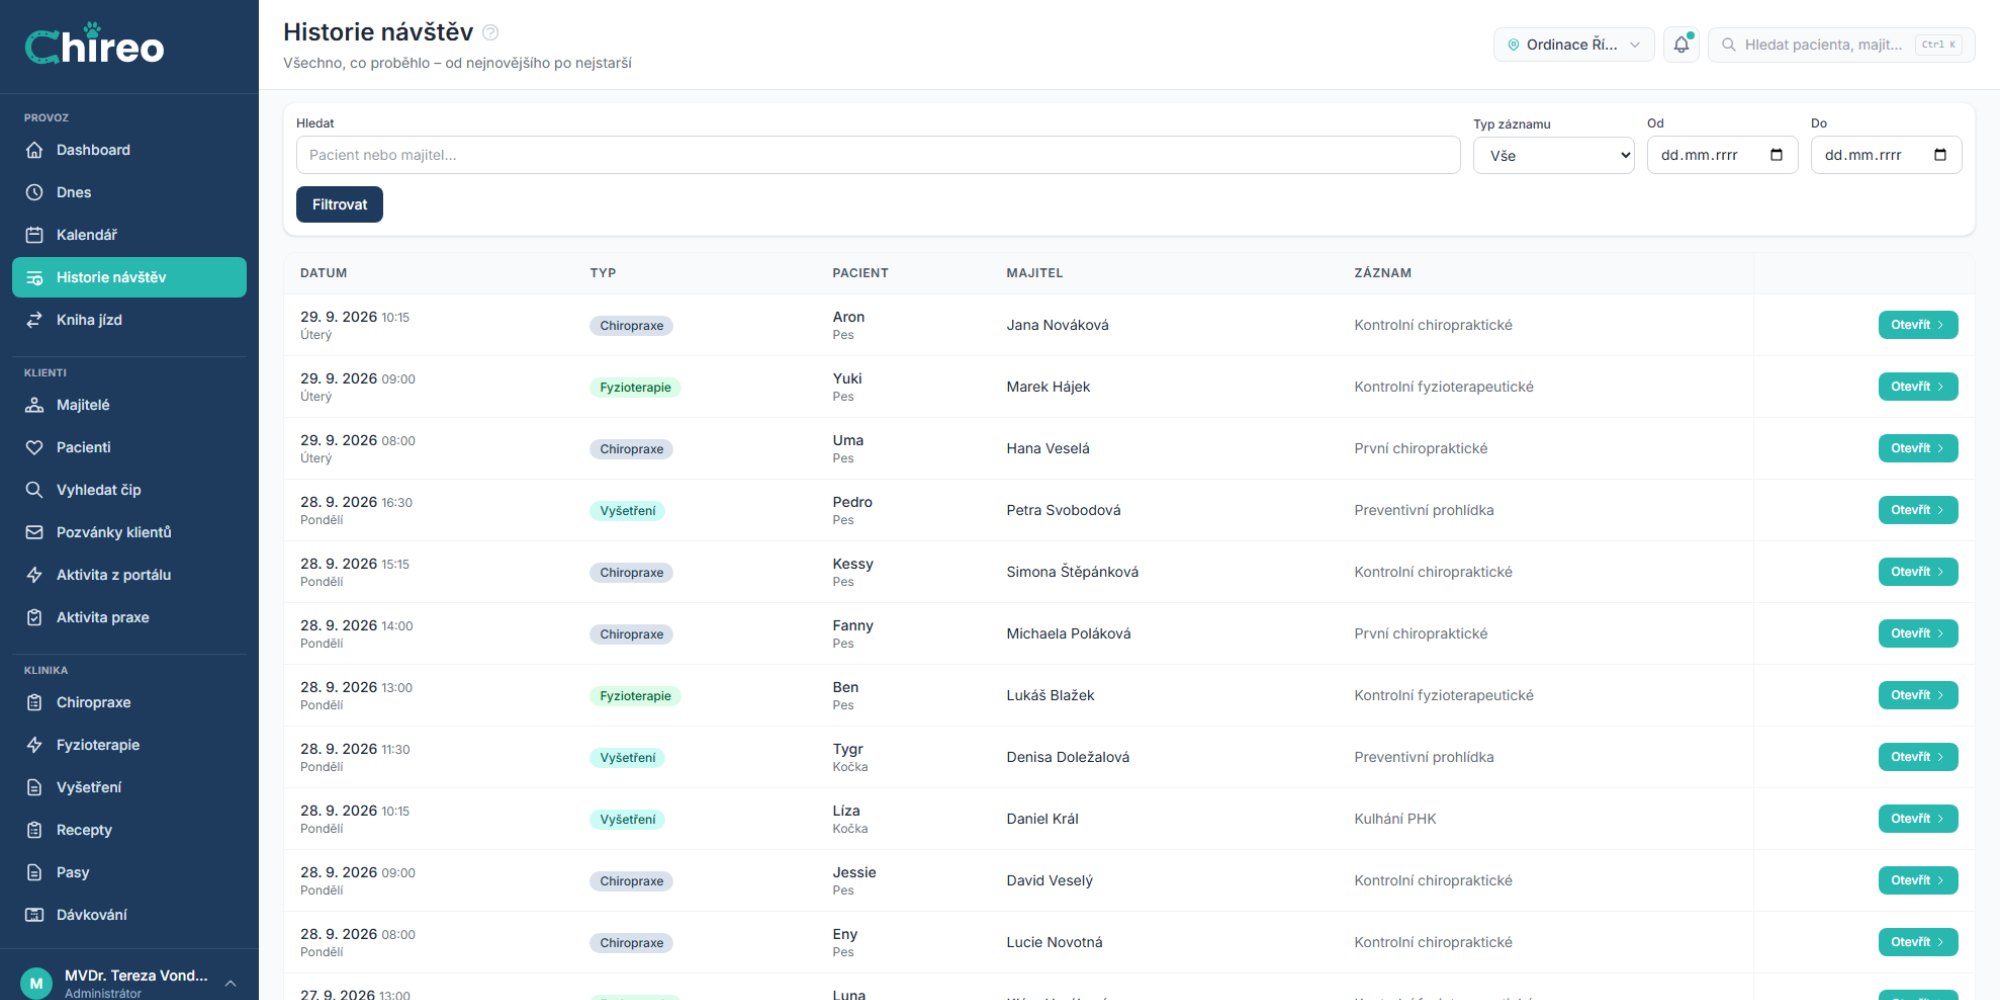The height and width of the screenshot is (1000, 2000).
Task: Click the Chiropraxe clipboard icon in sidebar
Action: click(x=34, y=702)
